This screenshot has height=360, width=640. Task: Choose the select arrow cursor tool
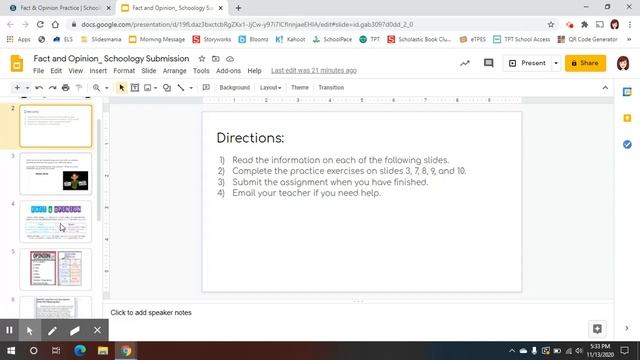[x=121, y=88]
